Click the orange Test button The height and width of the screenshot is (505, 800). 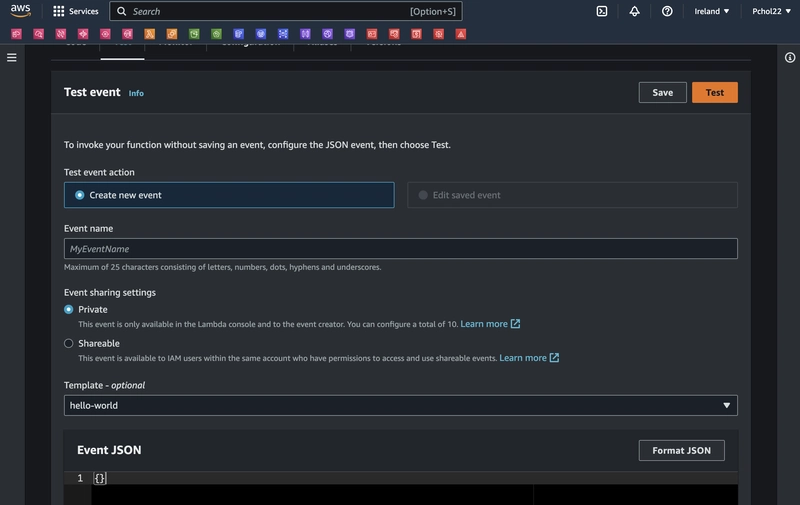(x=714, y=92)
